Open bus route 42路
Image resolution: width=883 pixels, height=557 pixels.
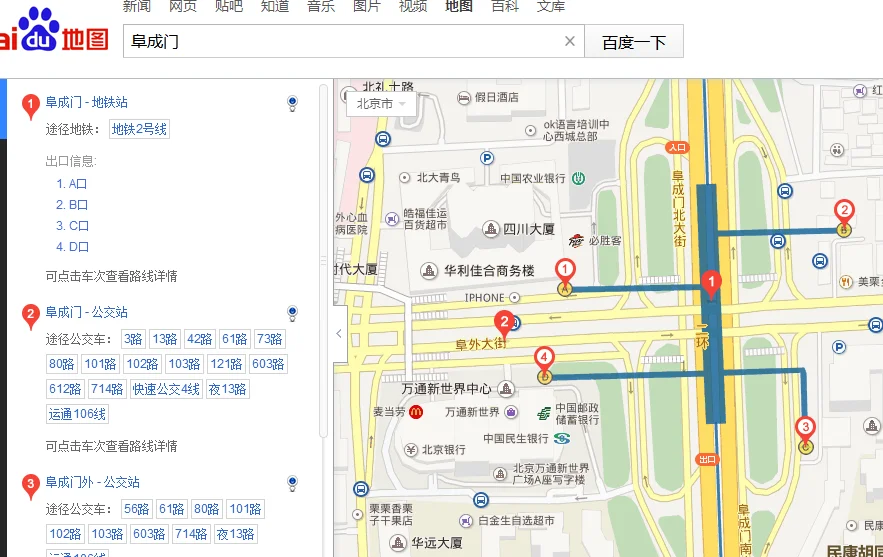click(200, 339)
